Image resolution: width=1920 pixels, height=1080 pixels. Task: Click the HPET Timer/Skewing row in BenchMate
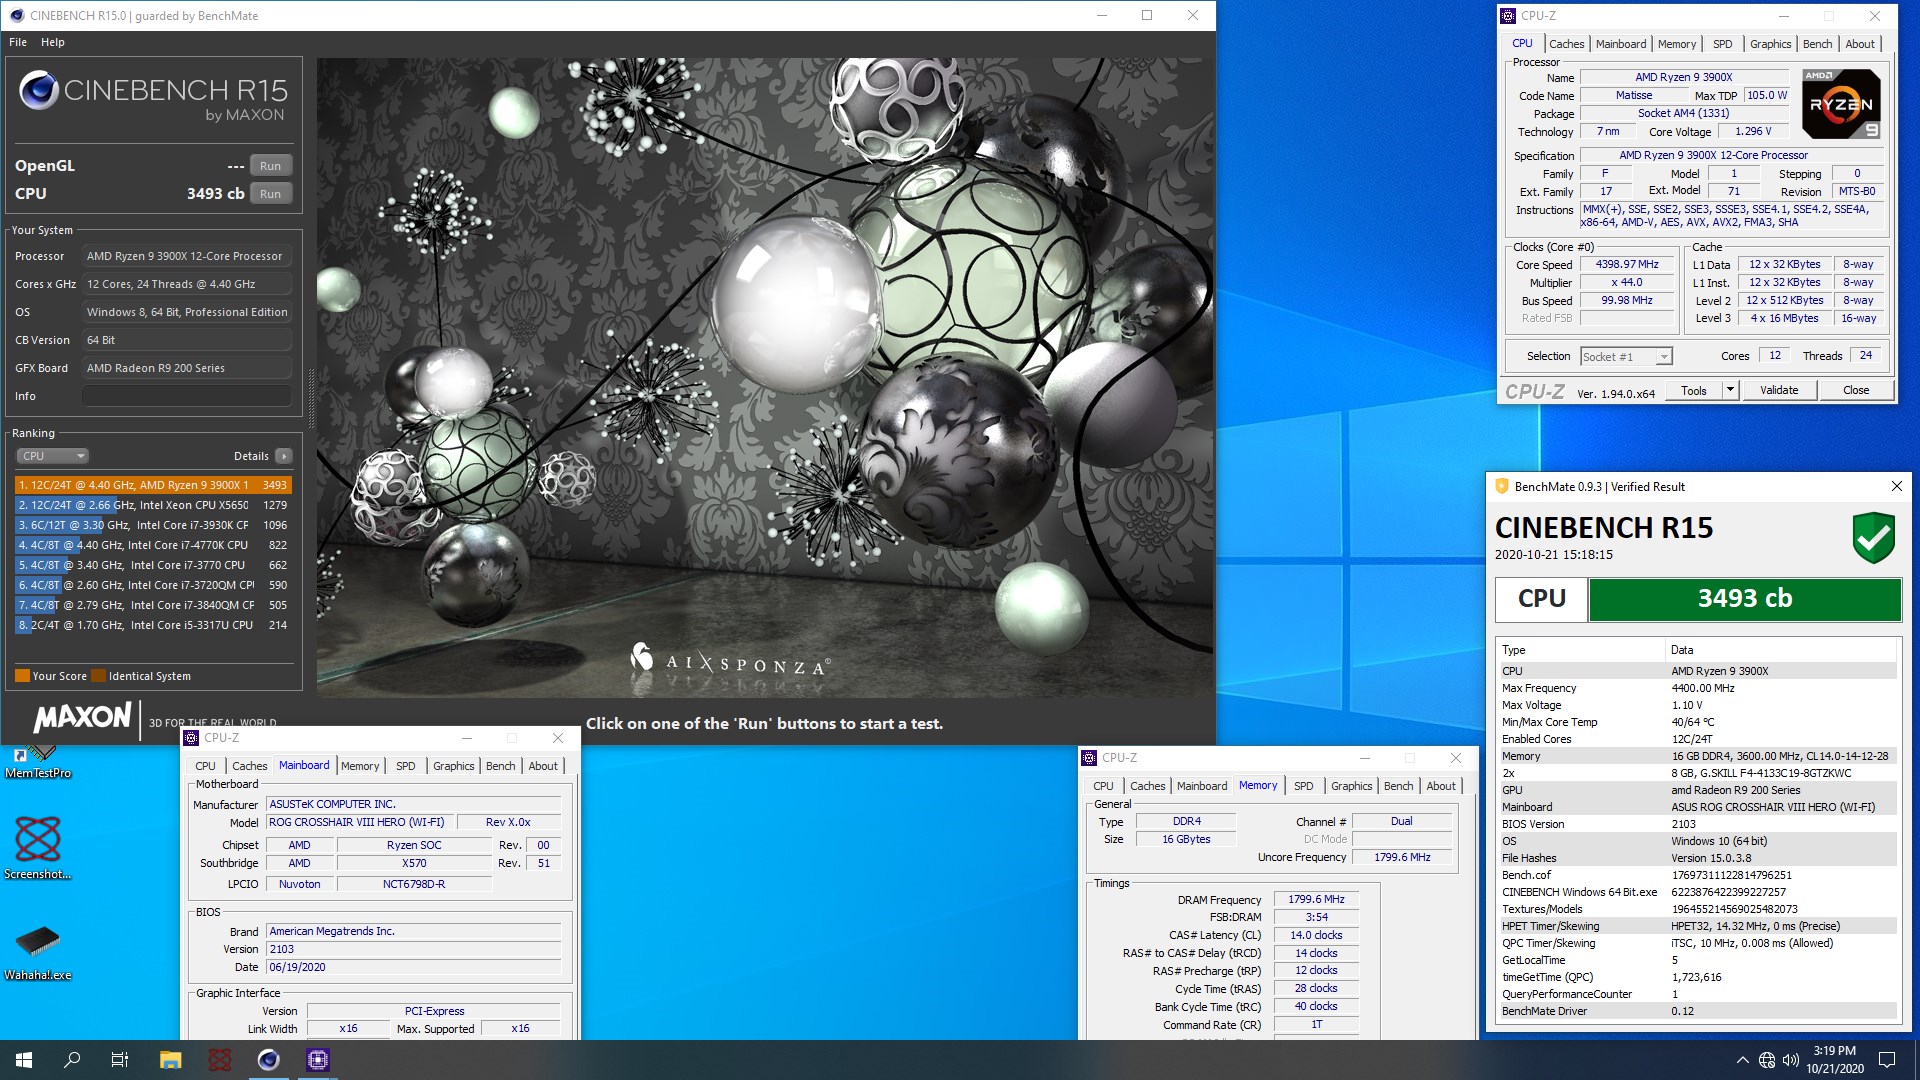(1697, 926)
